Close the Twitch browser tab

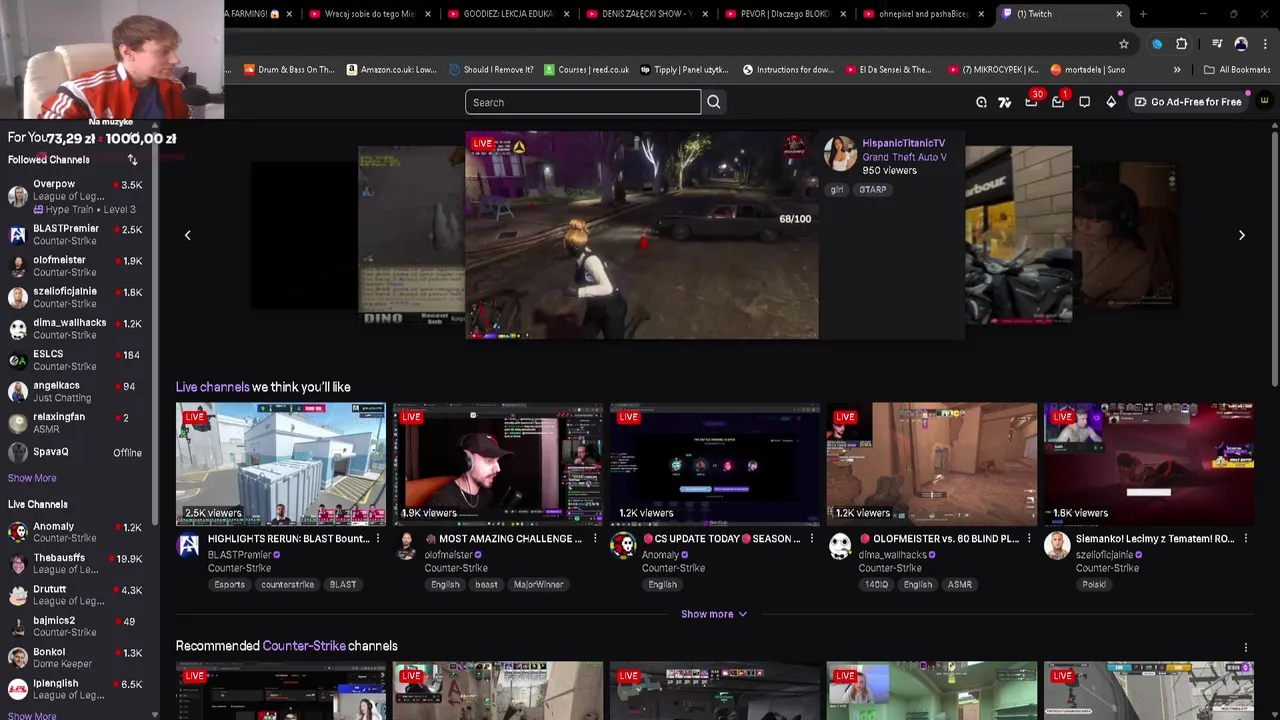click(x=1119, y=14)
